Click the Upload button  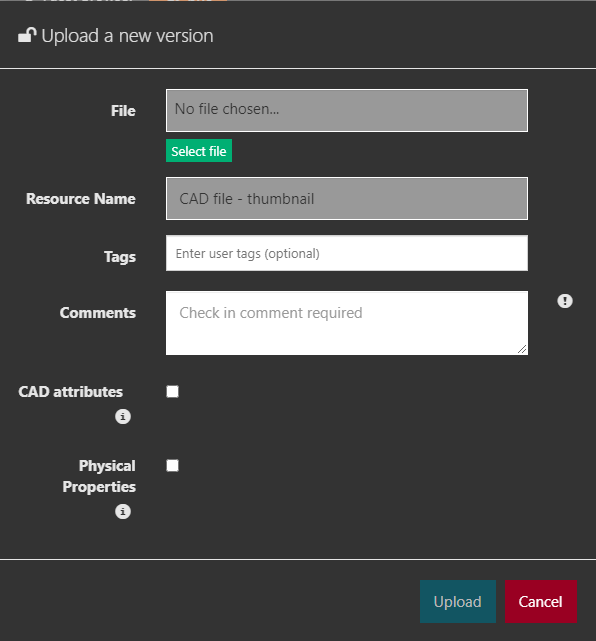458,601
